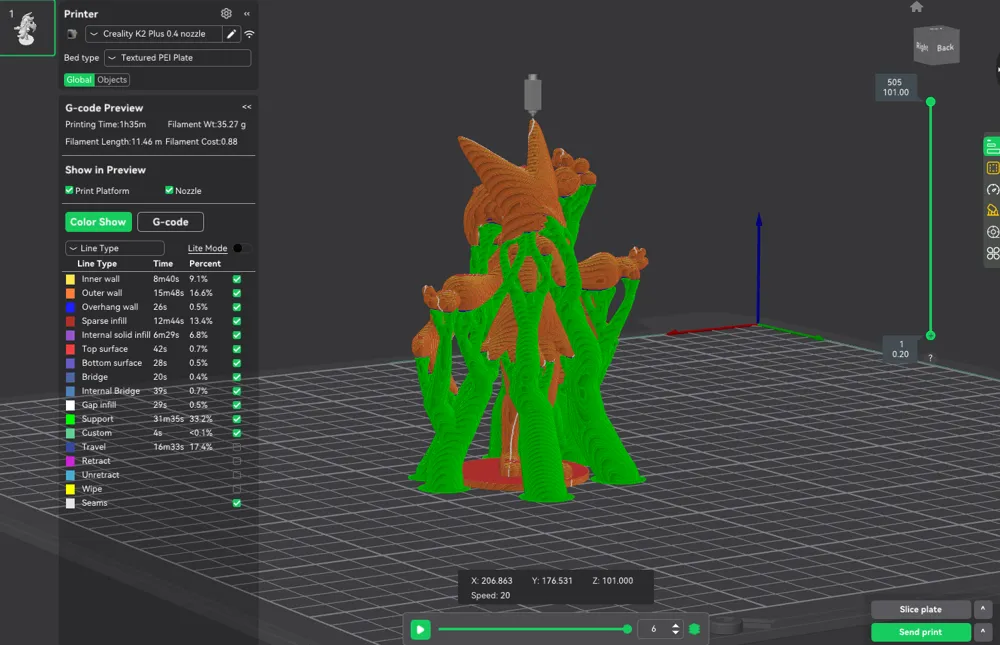Increase playback speed with up arrow
This screenshot has height=645, width=1000.
pyautogui.click(x=675, y=626)
